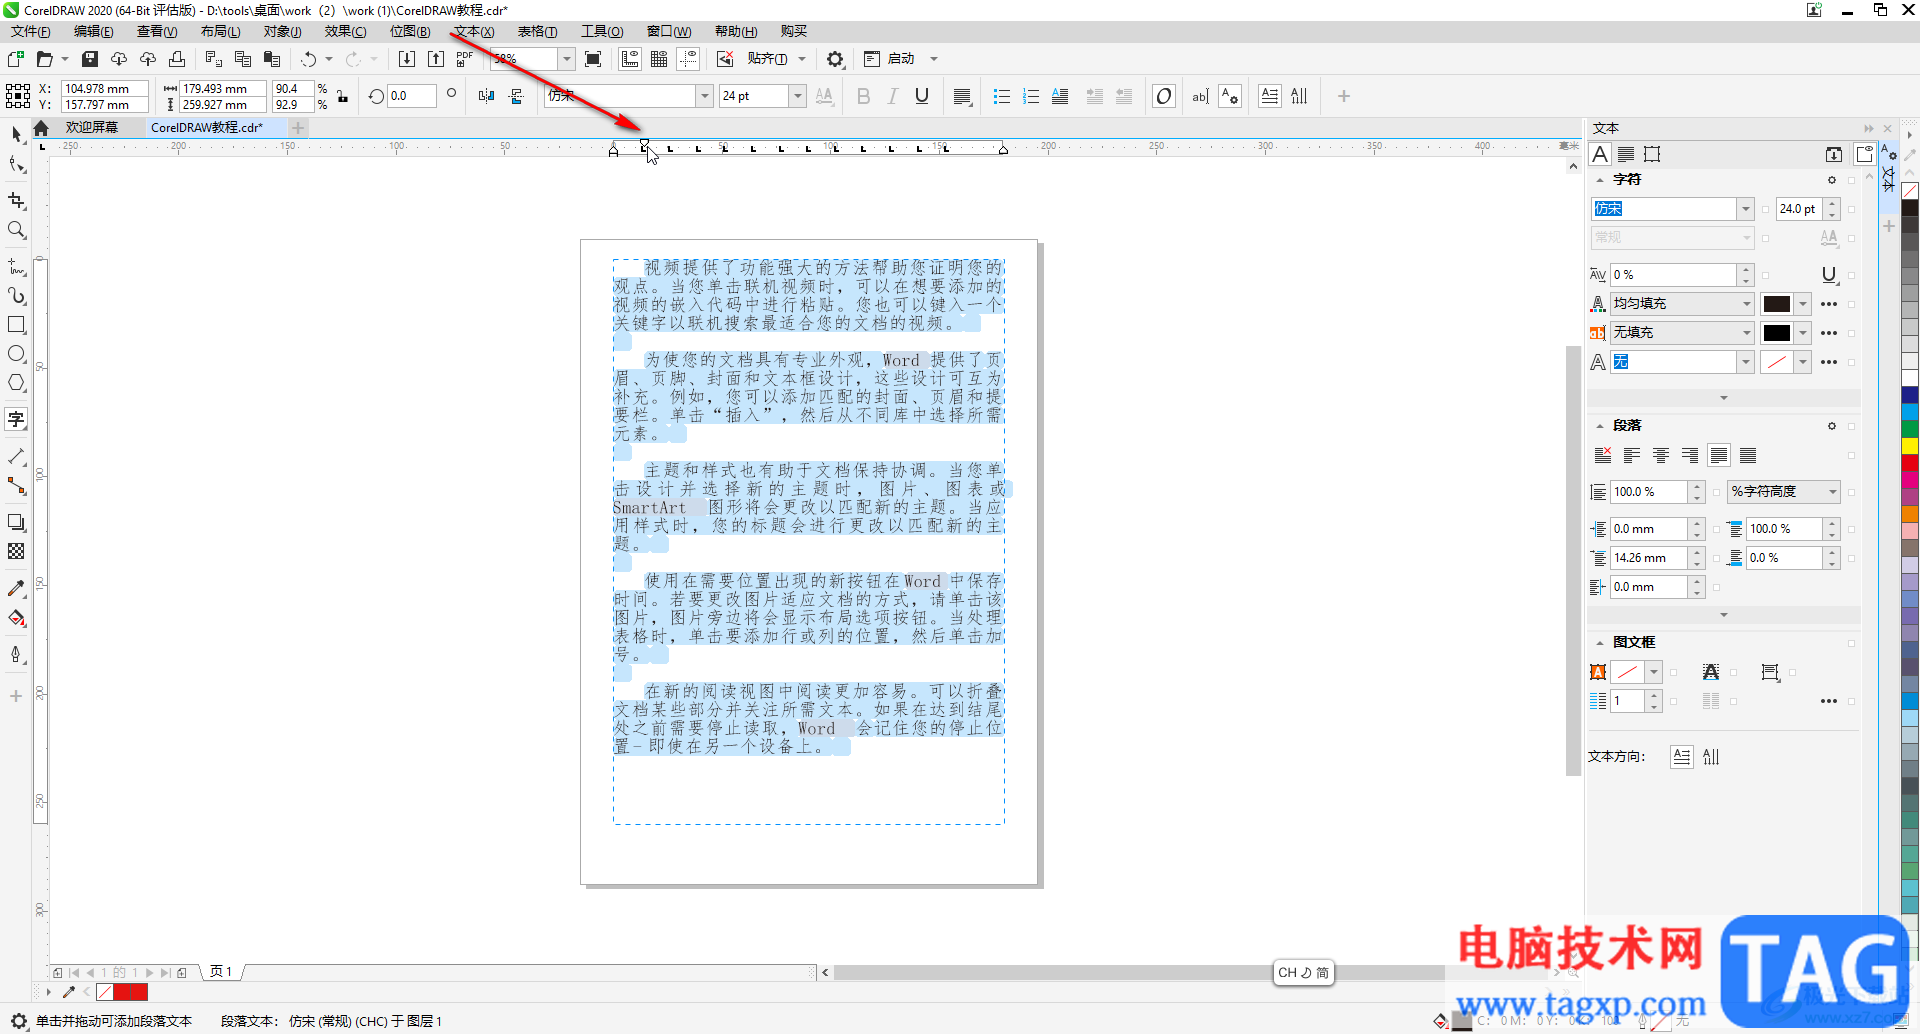This screenshot has height=1034, width=1920.
Task: Click the Edit Text ab| icon
Action: pos(1200,96)
